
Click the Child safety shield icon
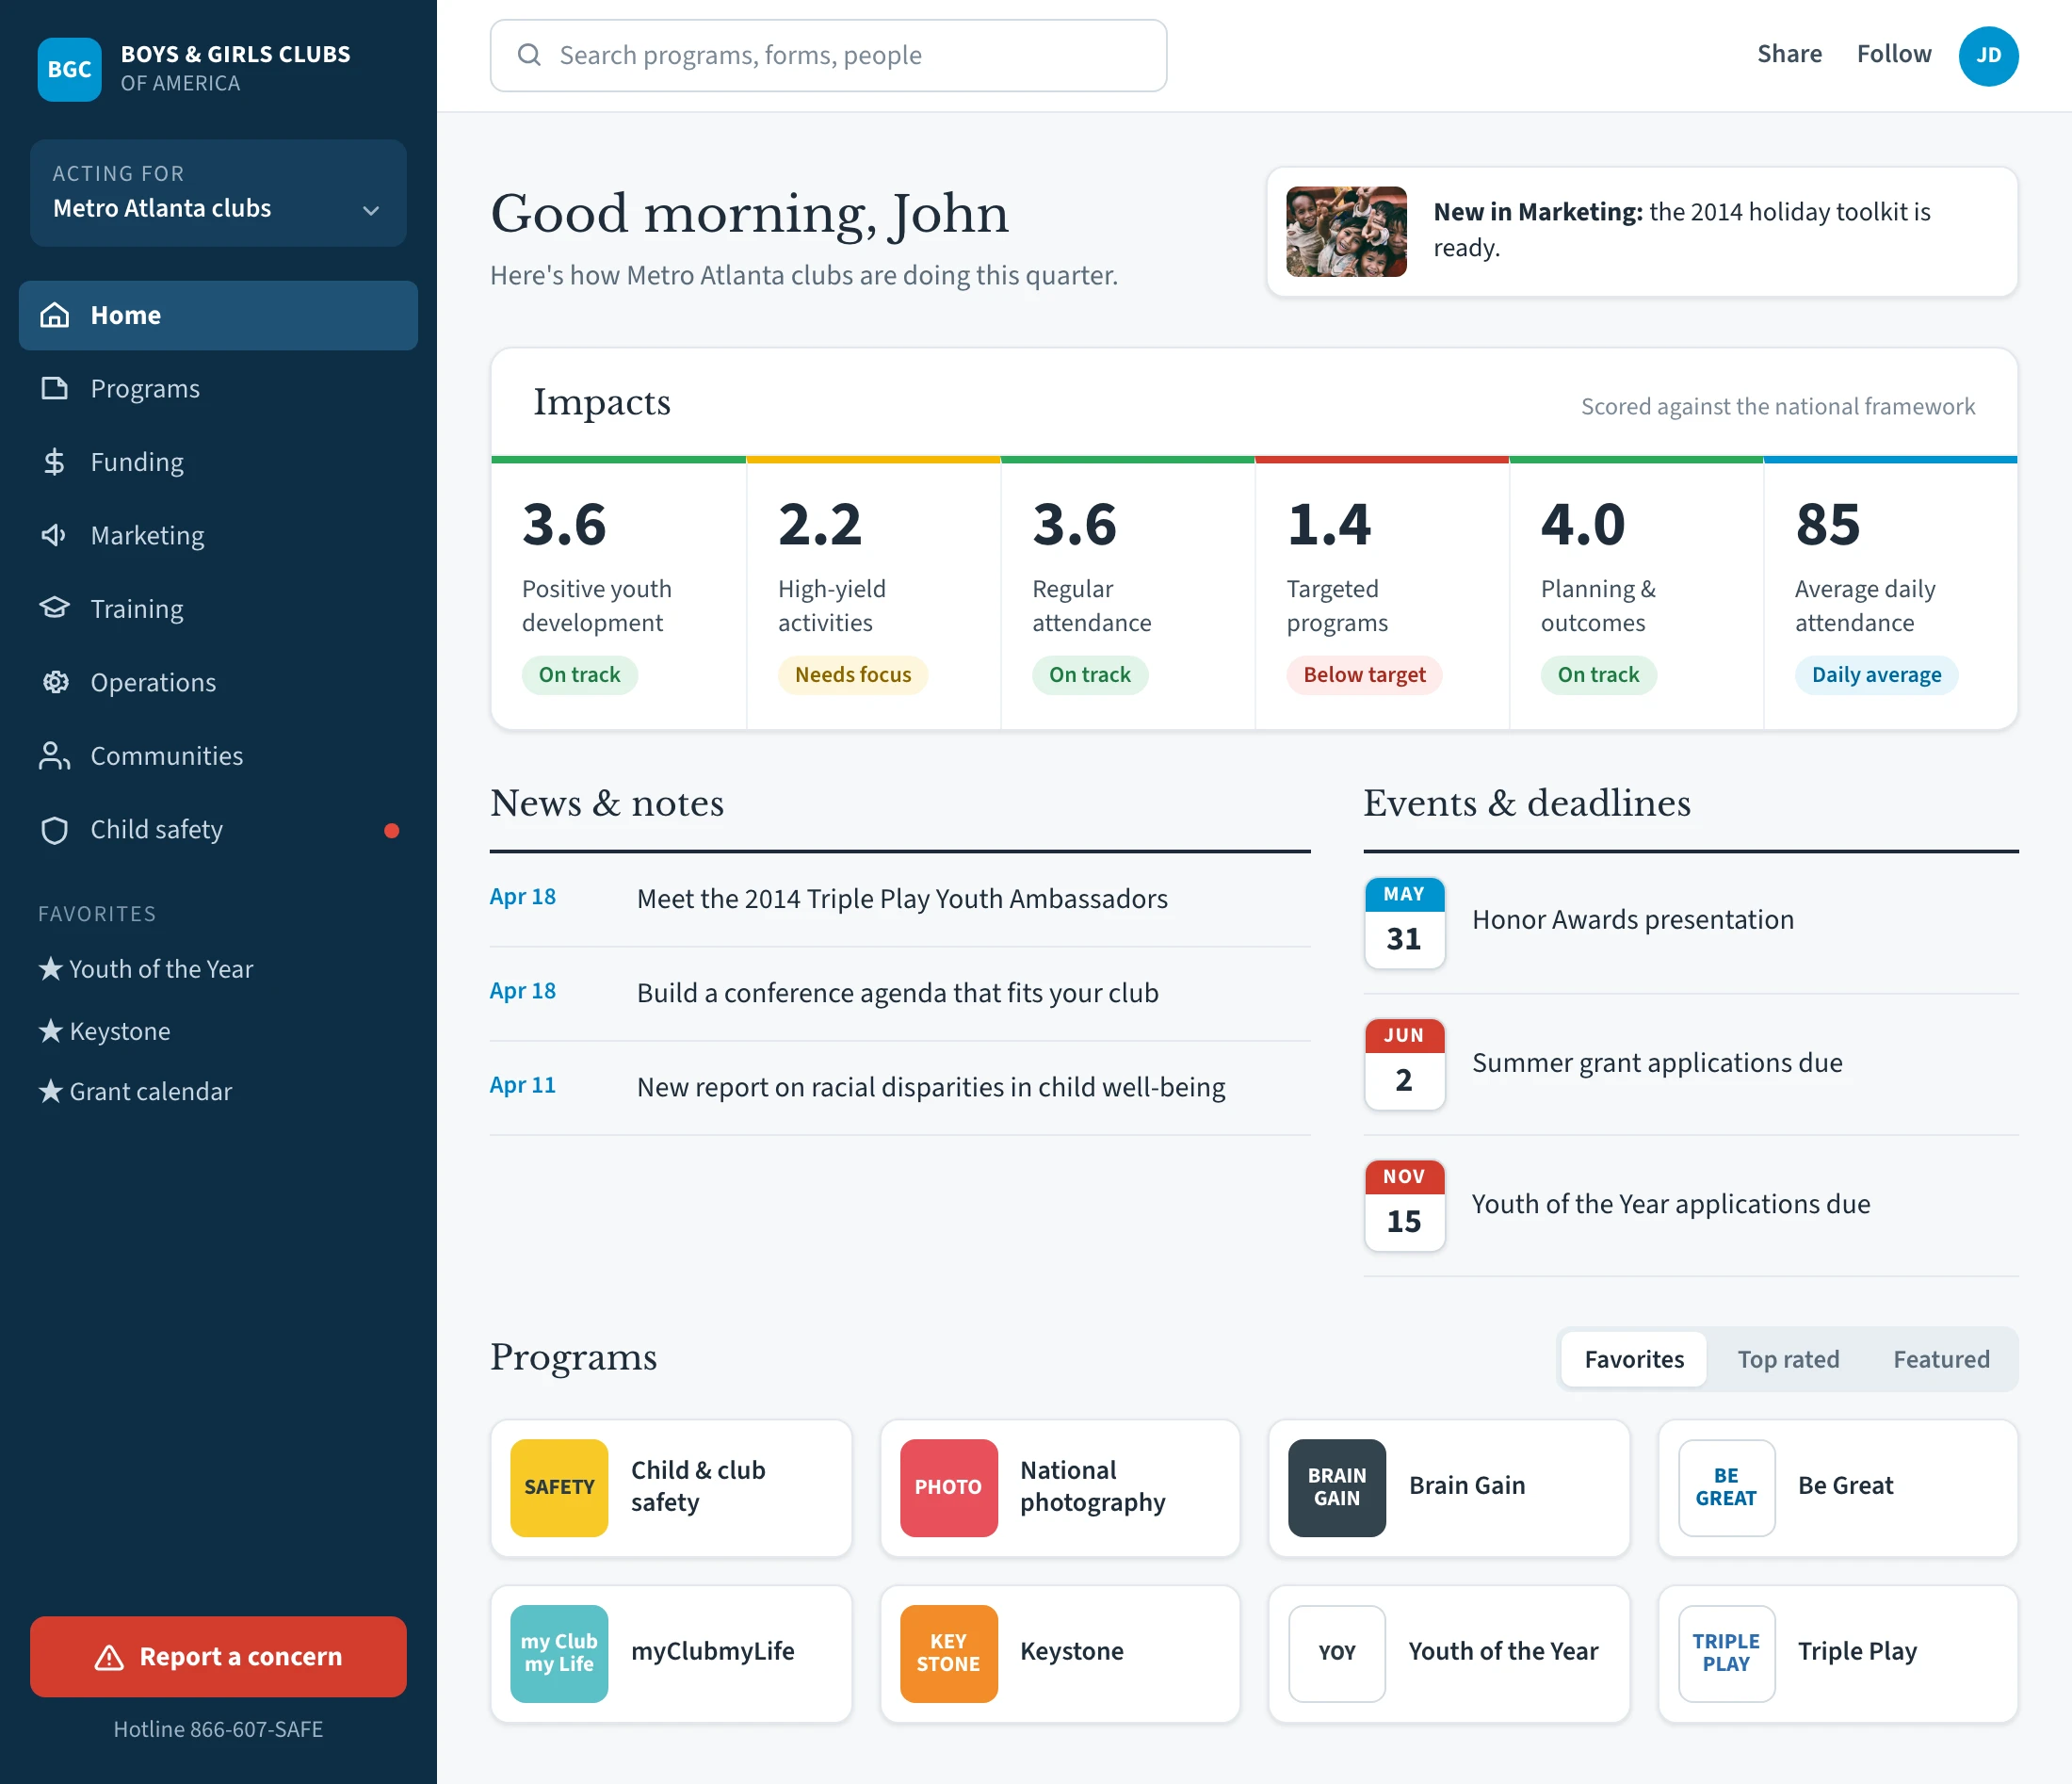click(x=55, y=830)
